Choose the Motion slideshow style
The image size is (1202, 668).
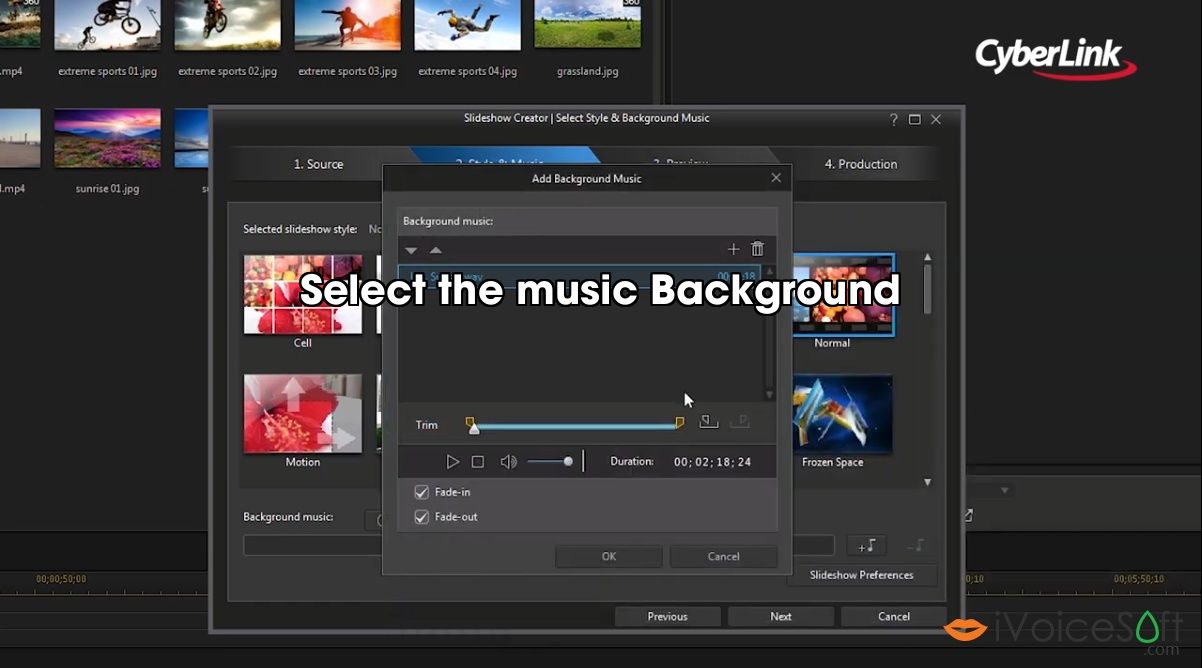(x=303, y=413)
